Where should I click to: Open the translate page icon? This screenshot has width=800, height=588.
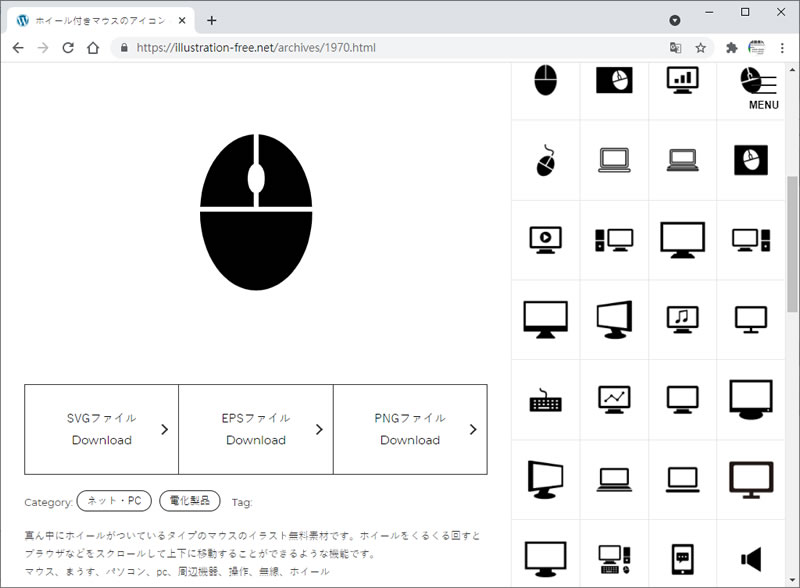(676, 48)
